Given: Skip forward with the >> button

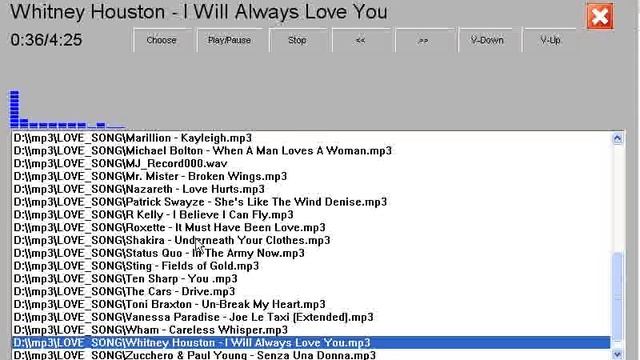Looking at the screenshot, I should (x=424, y=40).
